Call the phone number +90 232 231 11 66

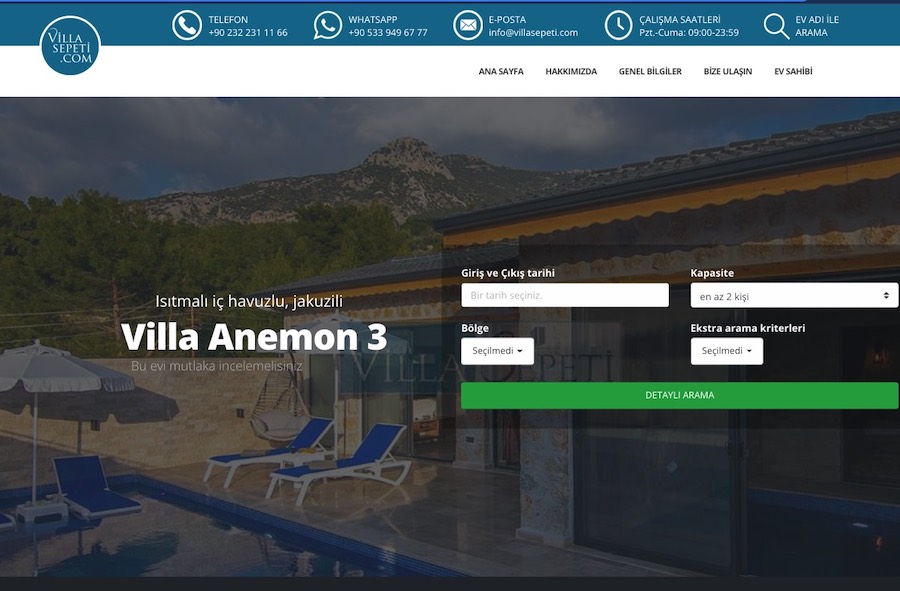coord(248,33)
